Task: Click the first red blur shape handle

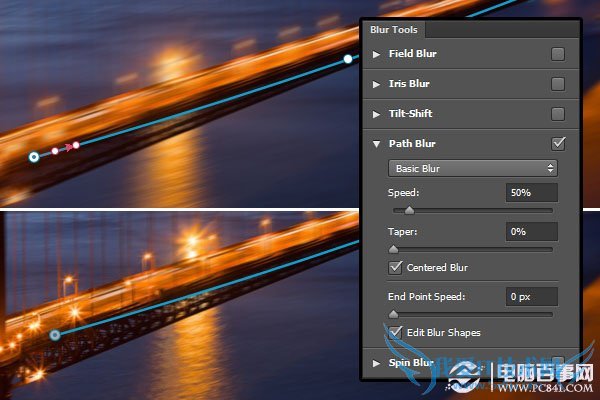Action: click(55, 151)
